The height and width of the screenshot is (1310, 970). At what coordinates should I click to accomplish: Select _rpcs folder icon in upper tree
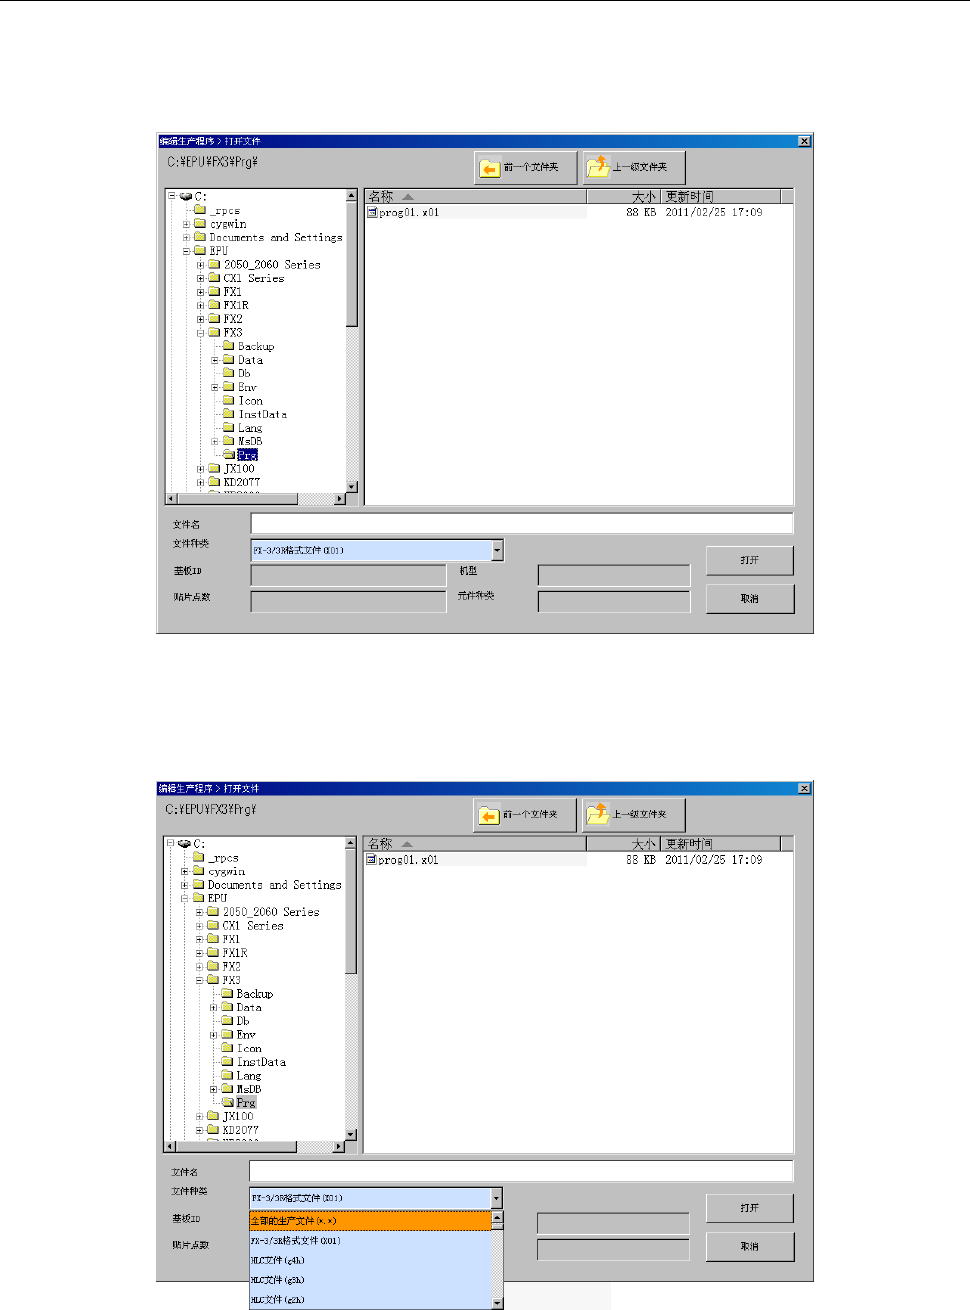200,211
